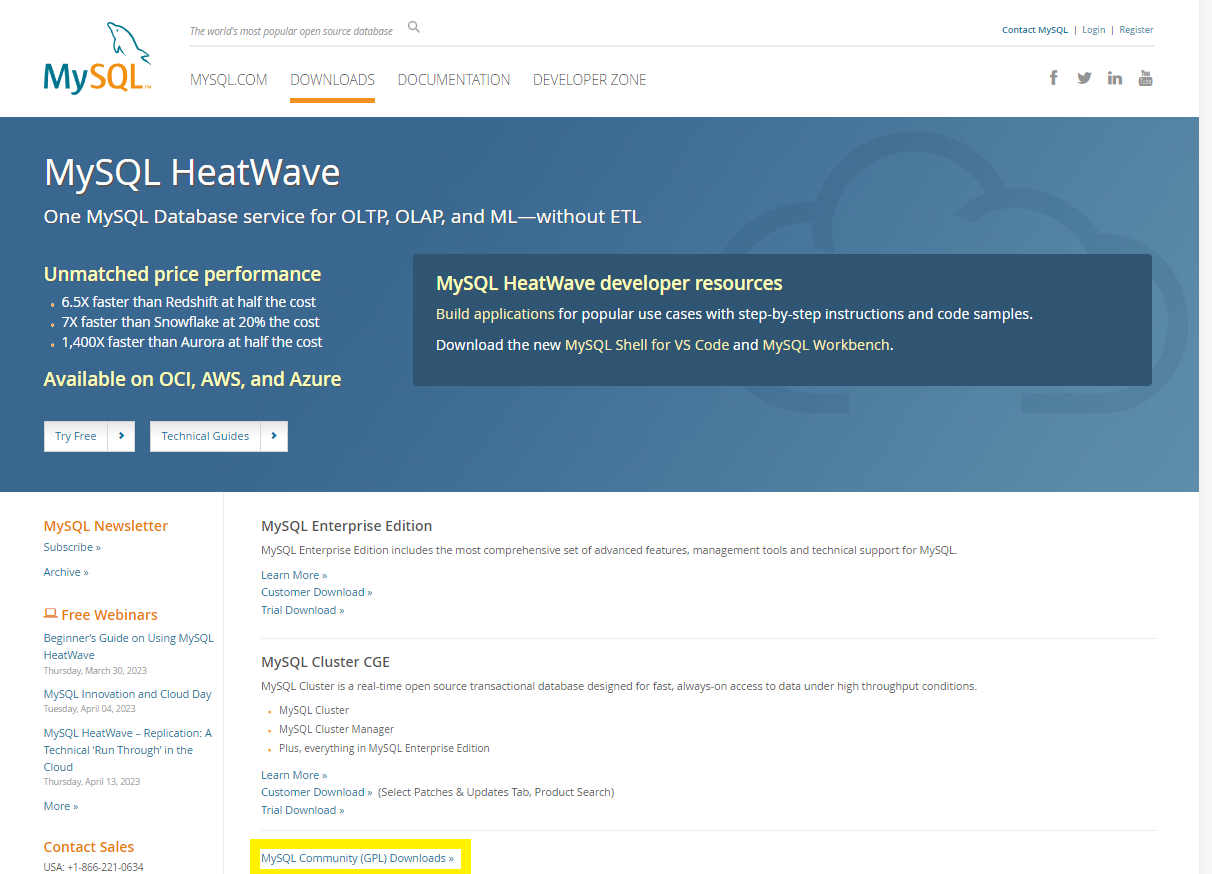The width and height of the screenshot is (1212, 874).
Task: Open the HeatWave Replication webinar link
Action: coord(127,750)
